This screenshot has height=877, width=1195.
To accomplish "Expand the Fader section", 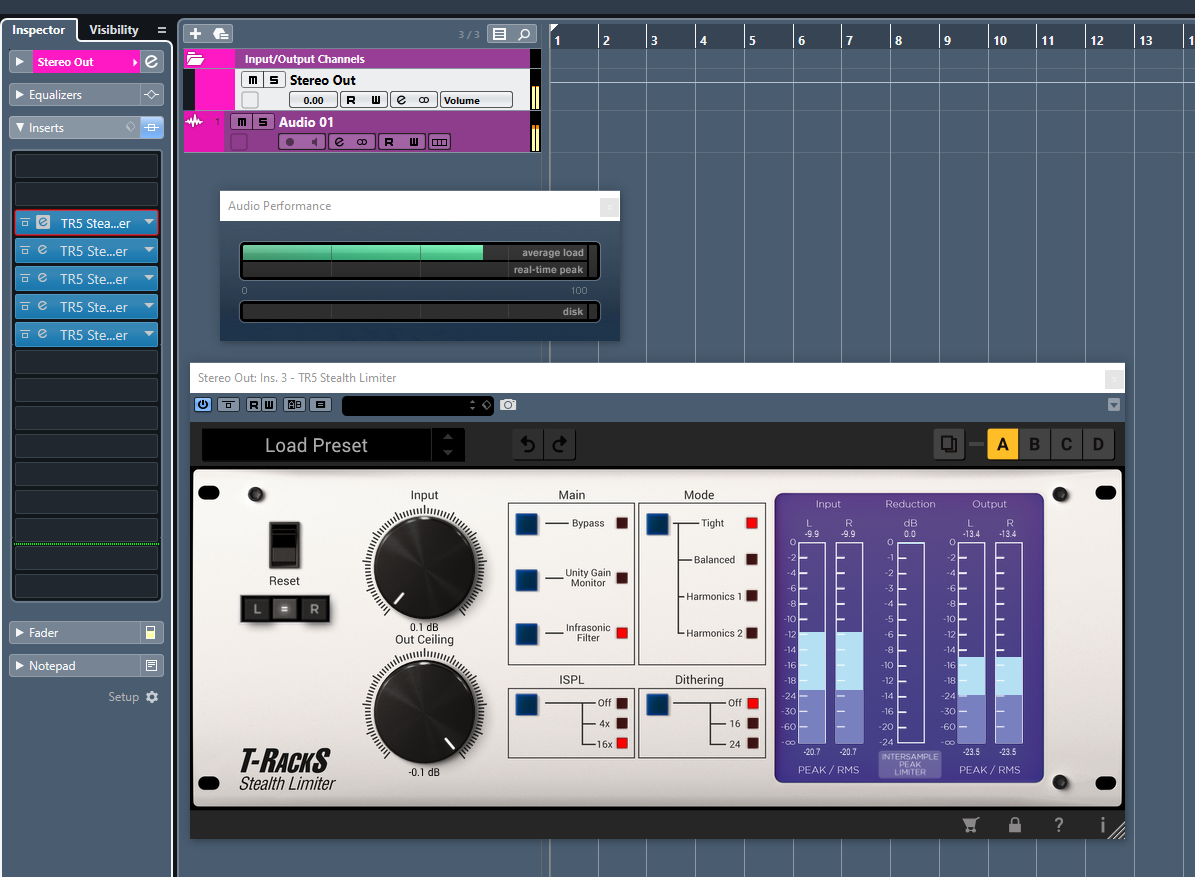I will [x=20, y=632].
